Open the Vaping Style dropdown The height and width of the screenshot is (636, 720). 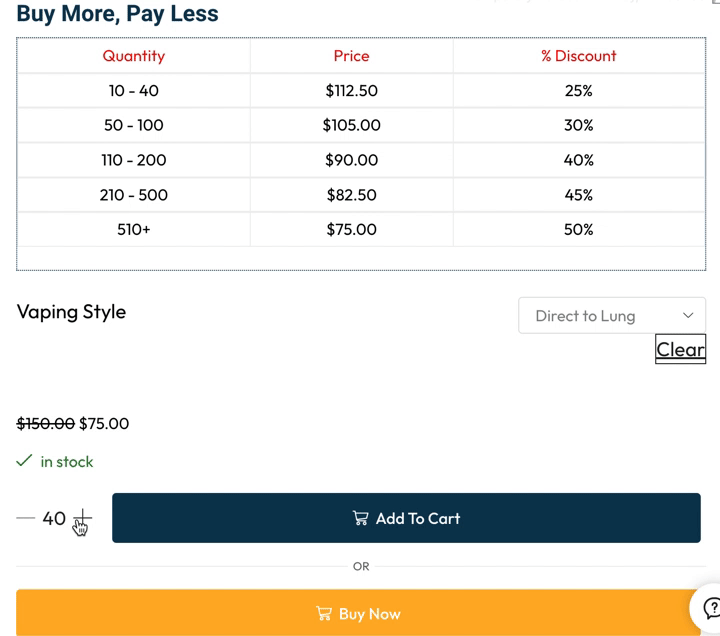pos(611,316)
